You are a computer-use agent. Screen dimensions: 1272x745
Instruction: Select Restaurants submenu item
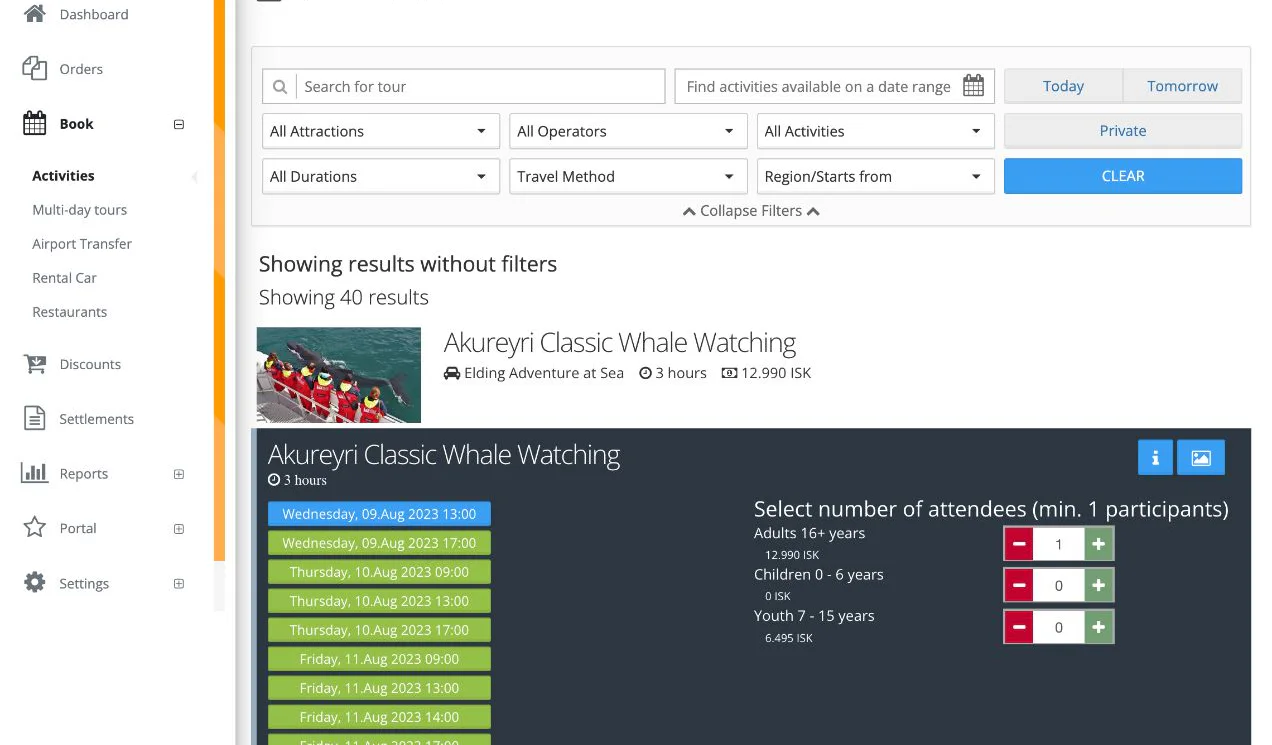tap(69, 312)
